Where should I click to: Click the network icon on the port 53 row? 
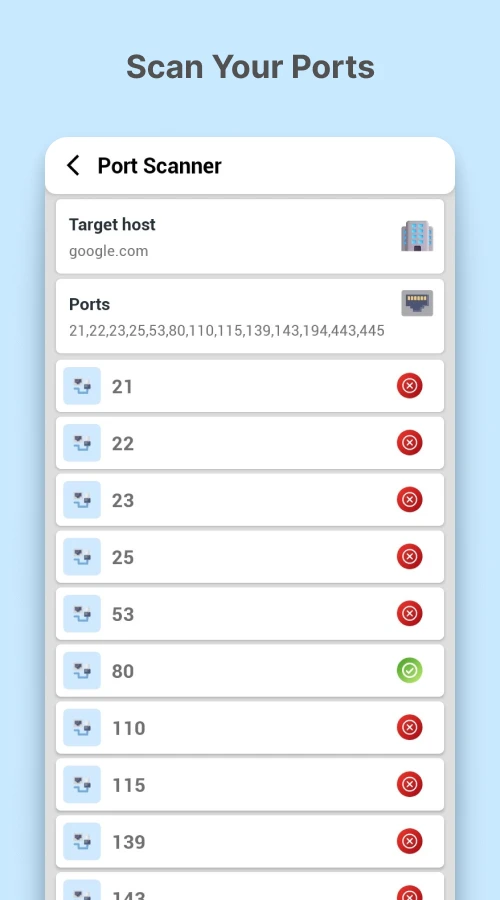82,614
